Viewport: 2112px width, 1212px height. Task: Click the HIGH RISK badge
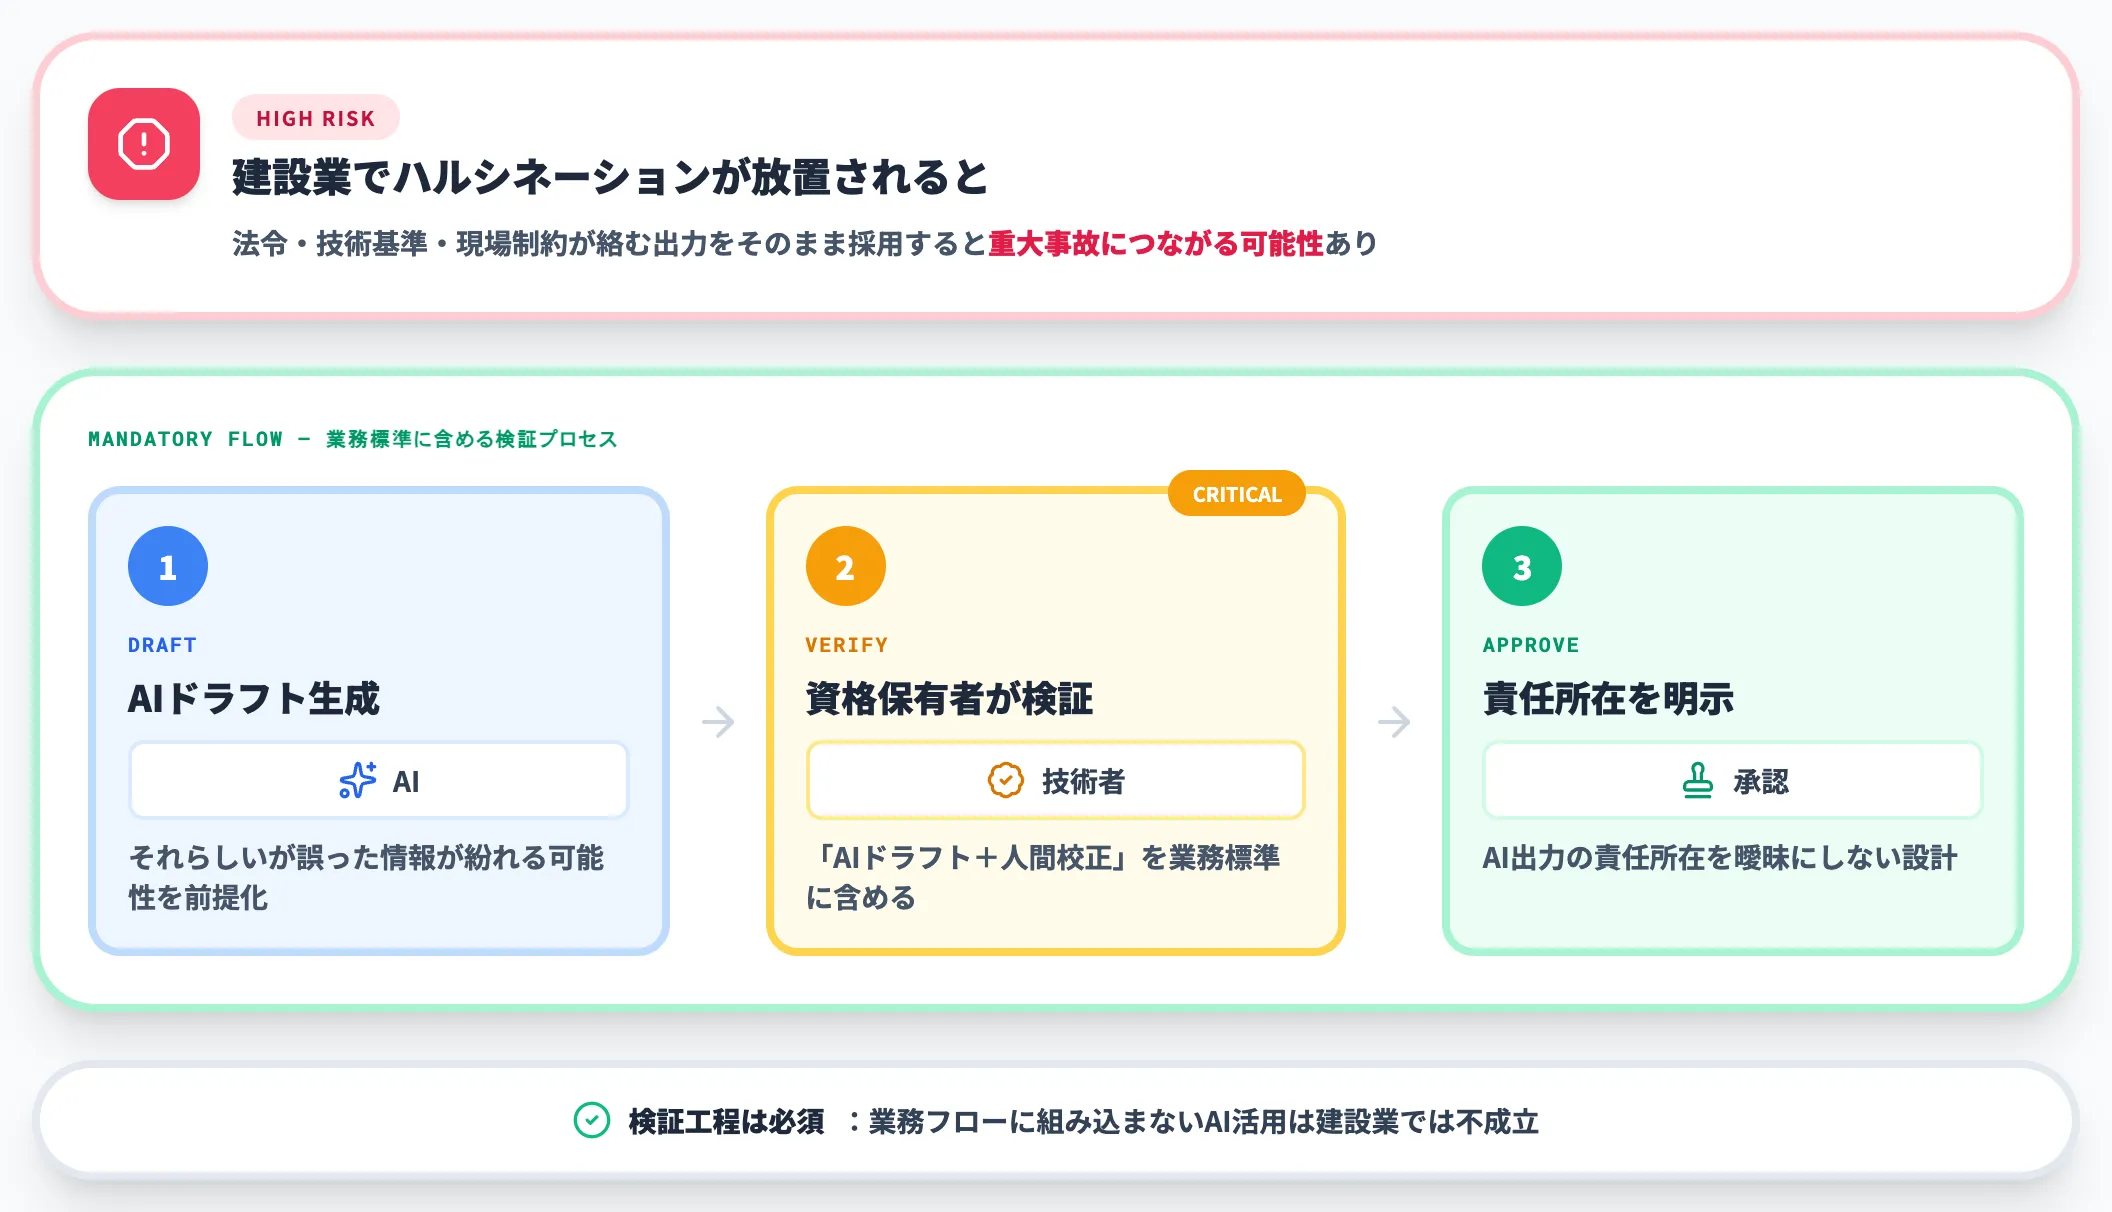[x=315, y=118]
